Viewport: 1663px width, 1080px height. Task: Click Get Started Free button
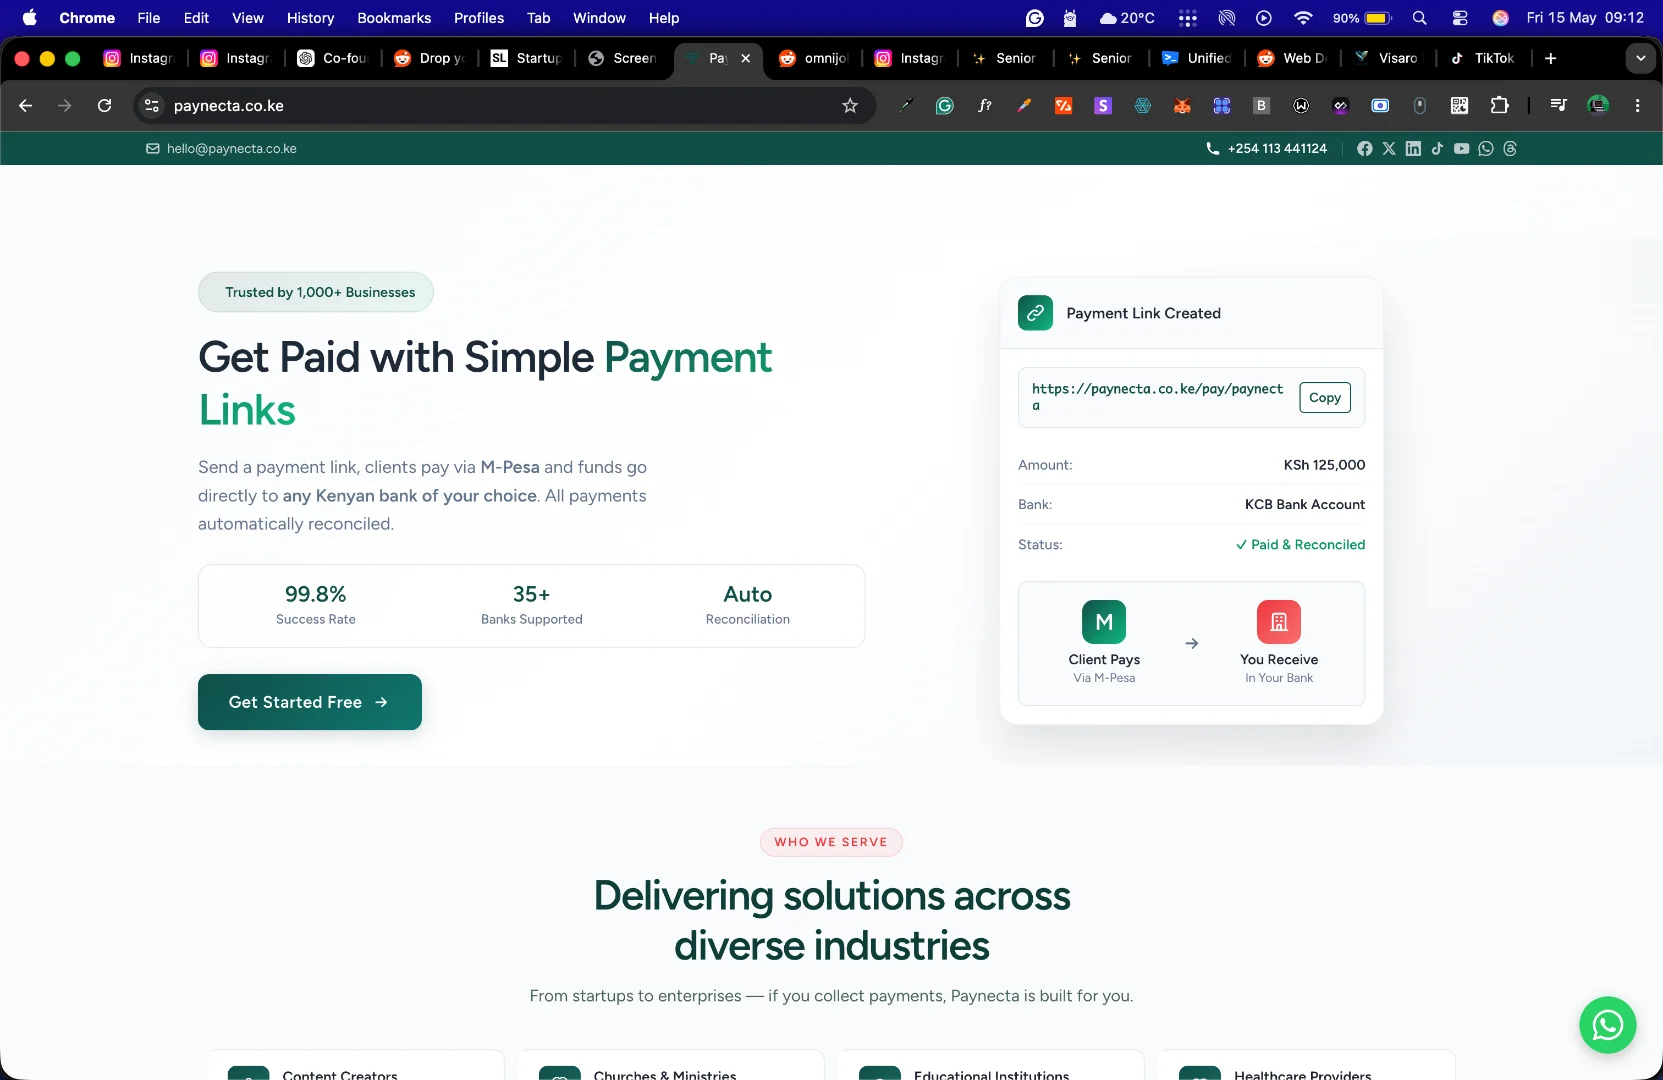point(310,702)
